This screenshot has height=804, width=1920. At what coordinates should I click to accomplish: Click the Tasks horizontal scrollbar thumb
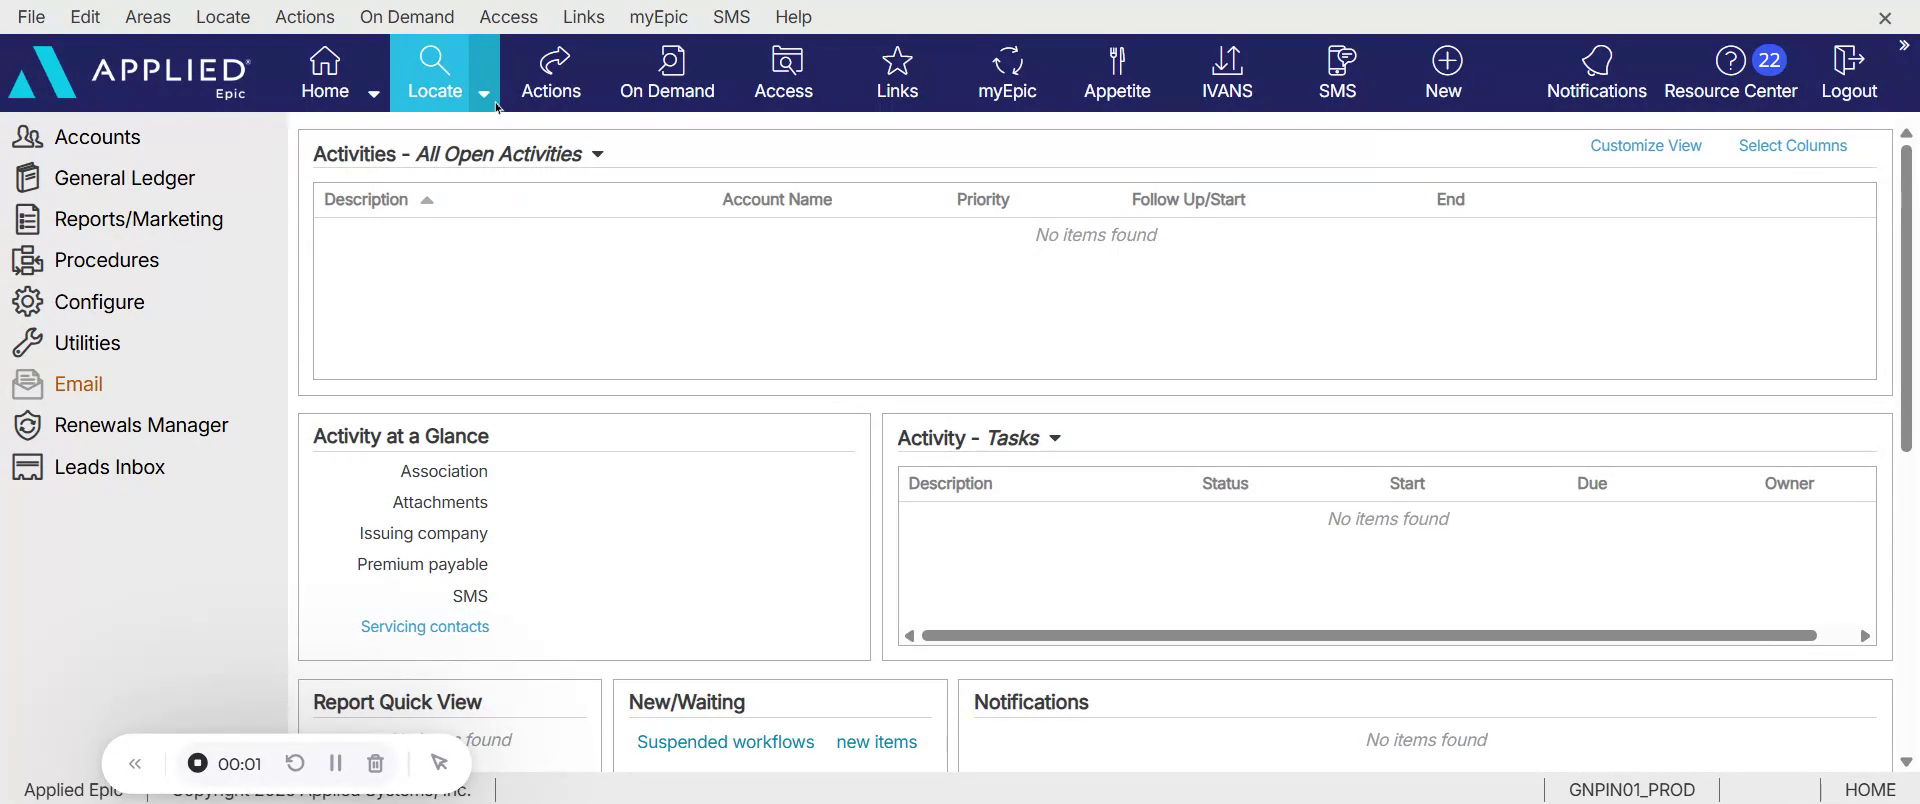tap(1369, 636)
